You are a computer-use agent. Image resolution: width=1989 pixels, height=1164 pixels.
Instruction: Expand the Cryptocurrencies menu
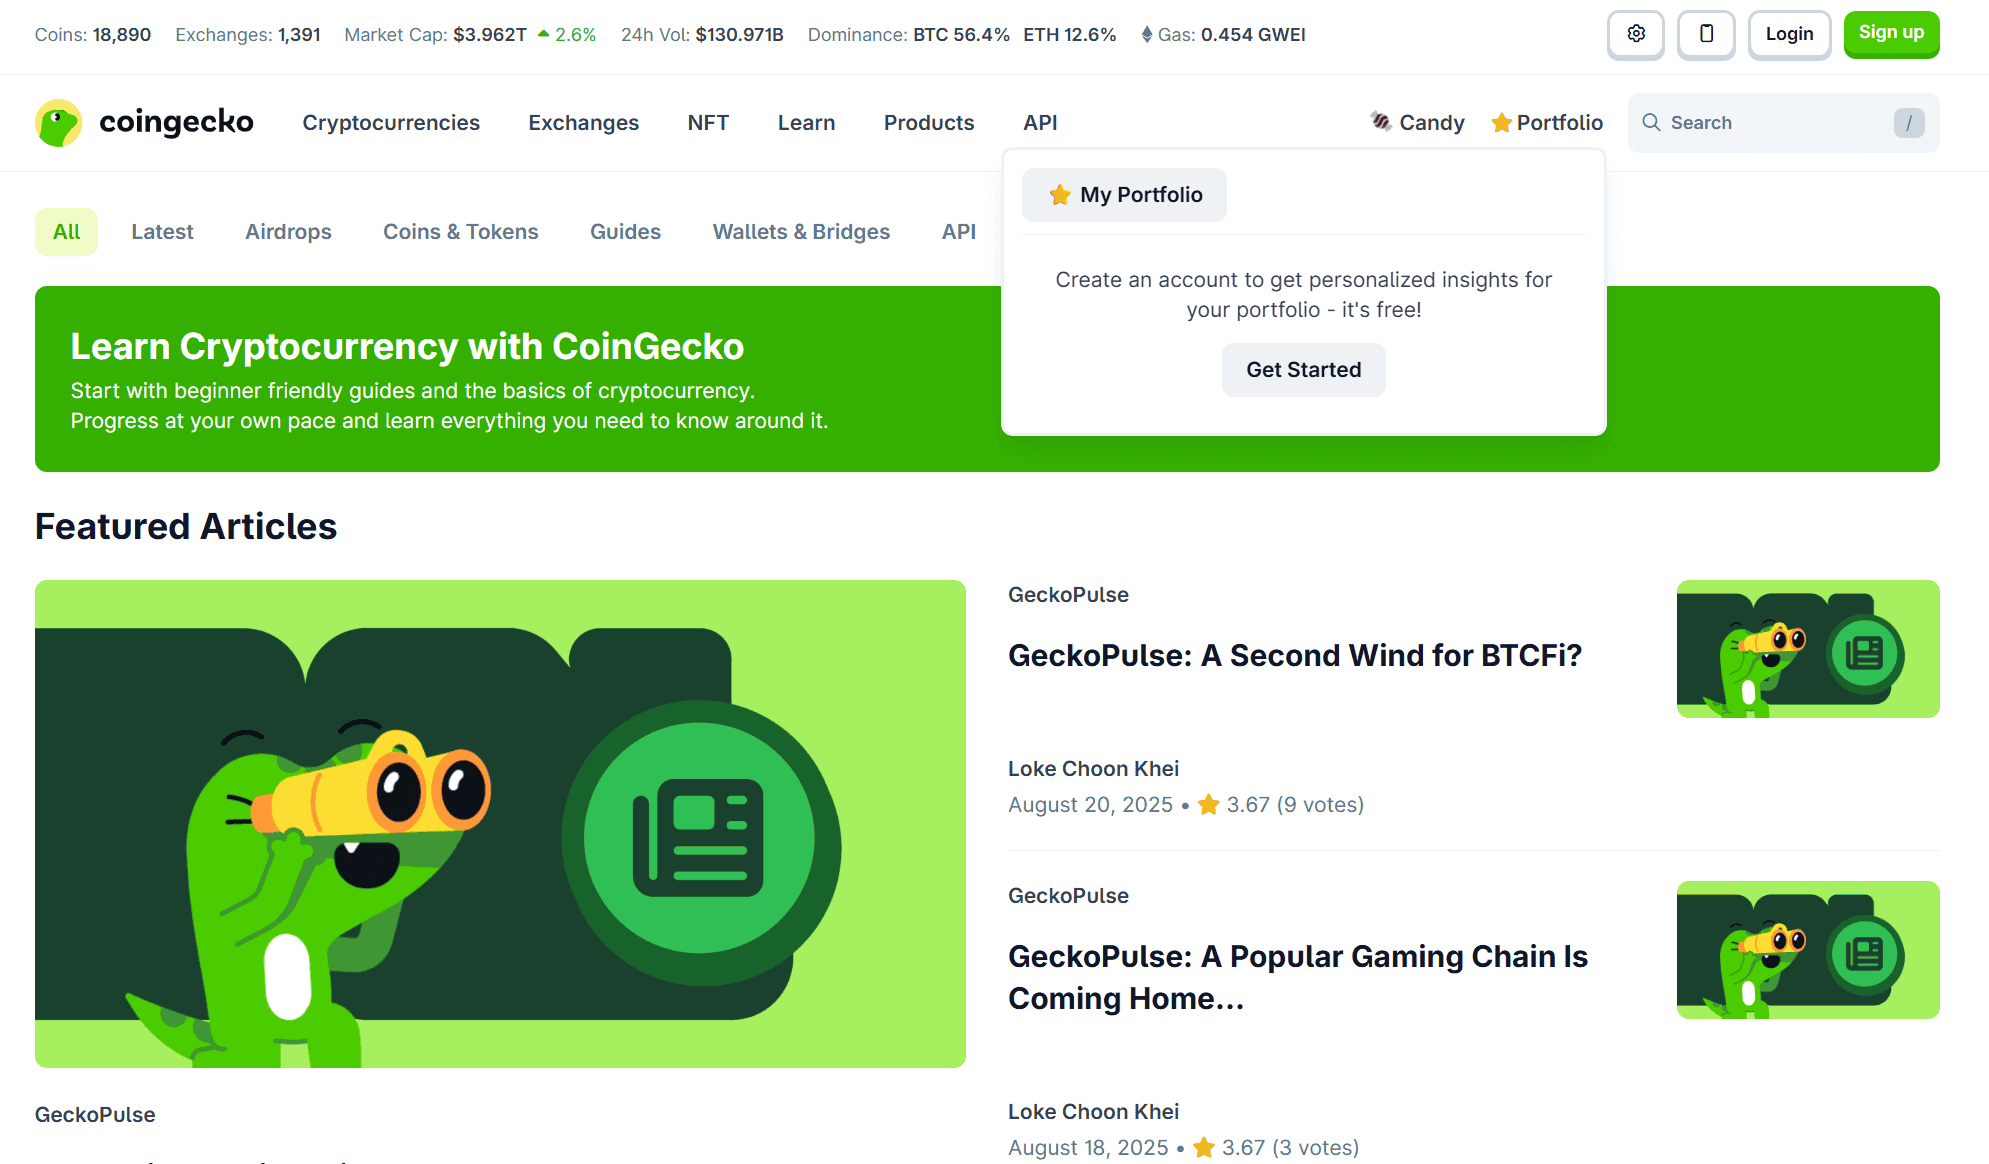(391, 122)
